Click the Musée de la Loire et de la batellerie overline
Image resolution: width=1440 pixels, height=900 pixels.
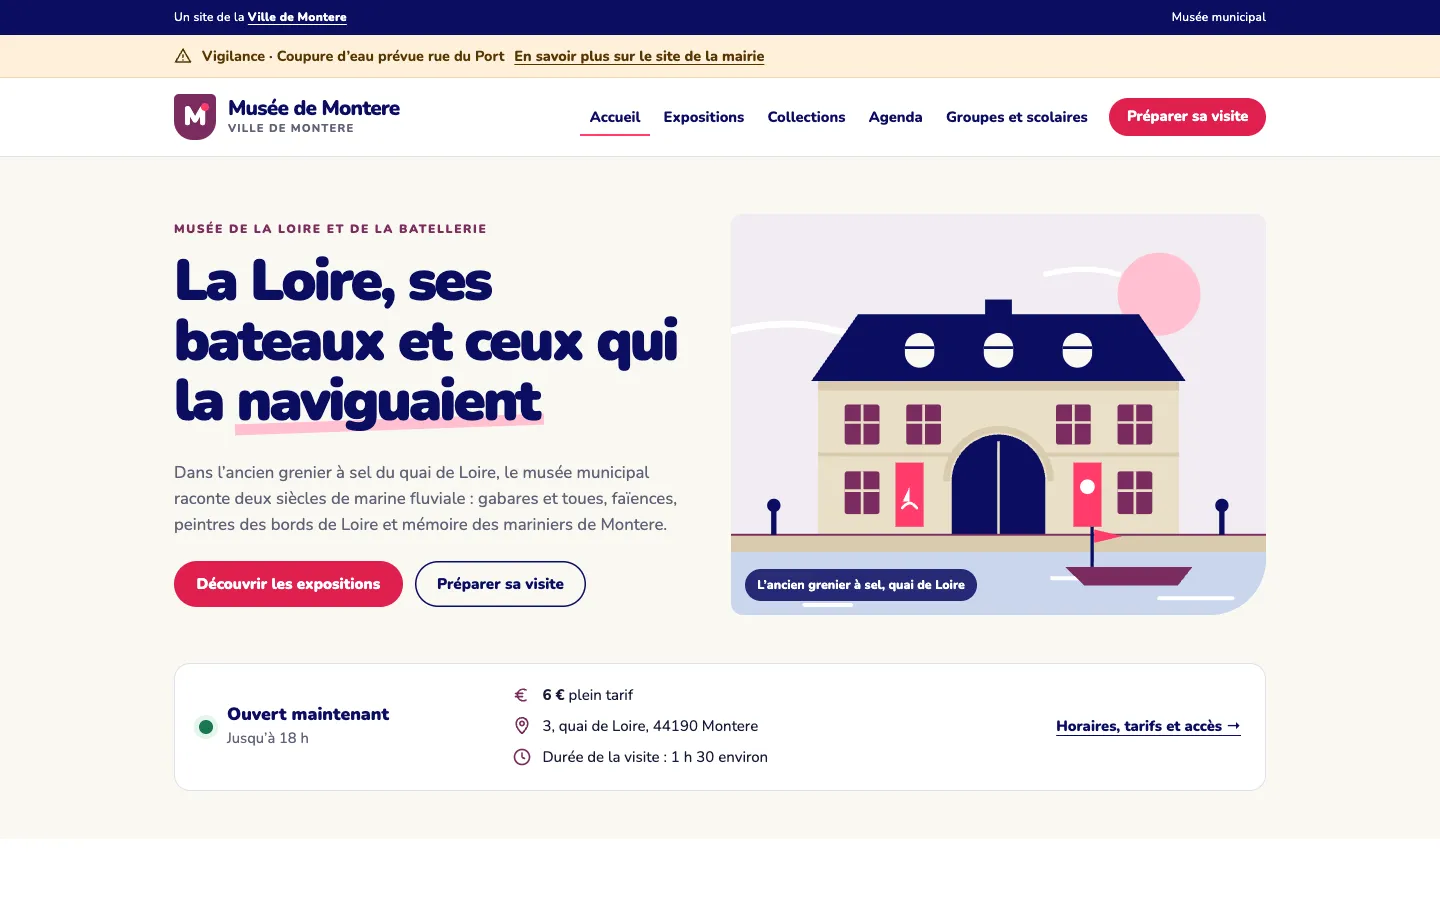click(x=330, y=229)
